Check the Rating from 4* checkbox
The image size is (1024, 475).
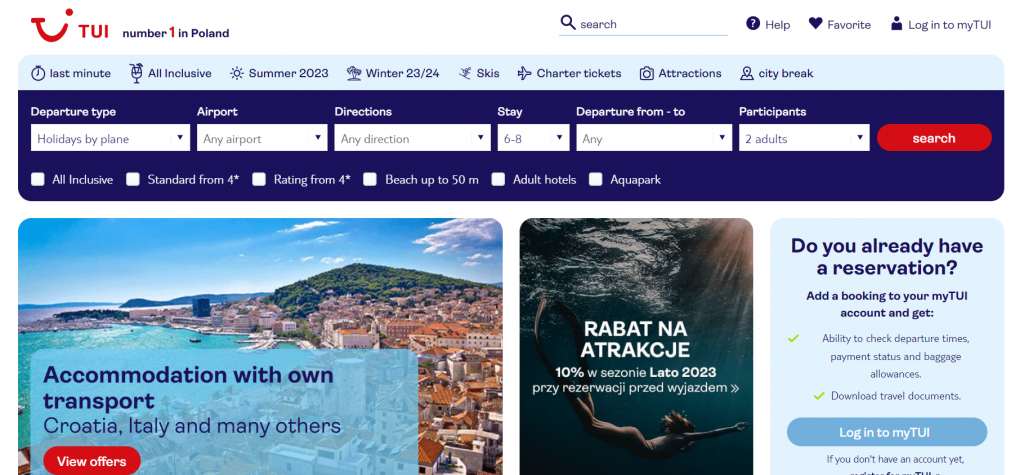point(259,179)
